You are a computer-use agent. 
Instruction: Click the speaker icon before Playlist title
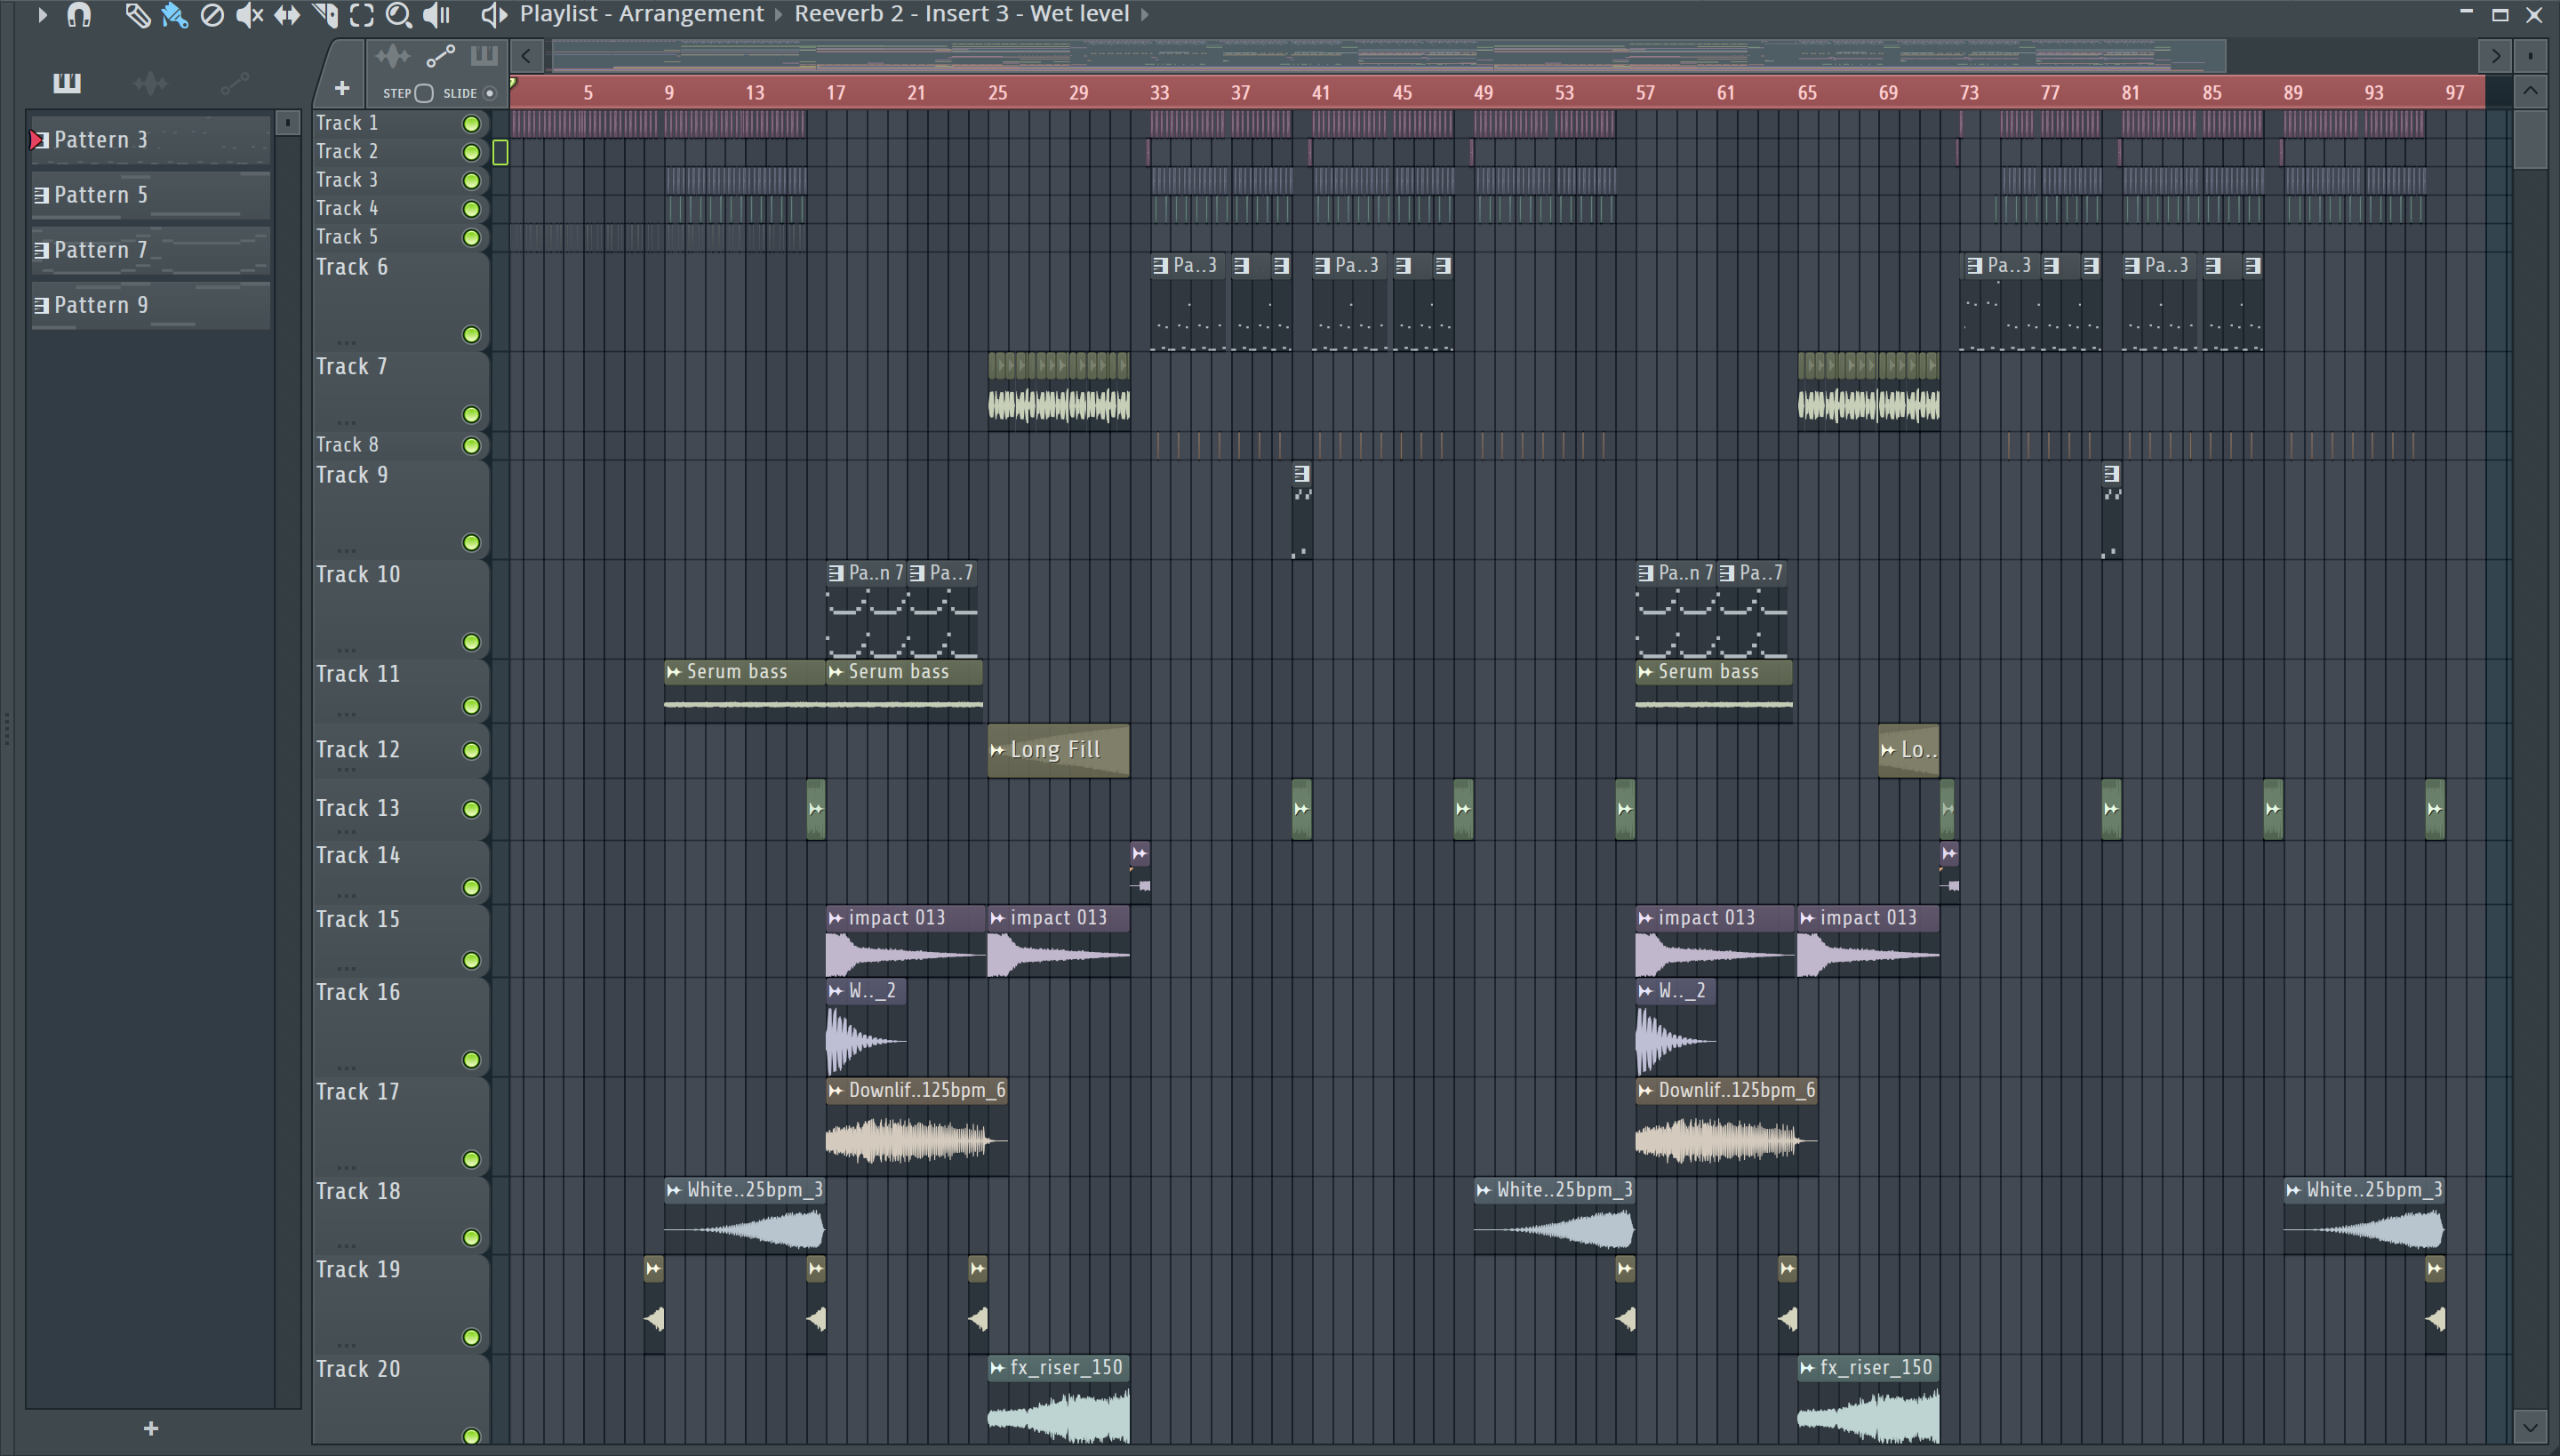493,14
